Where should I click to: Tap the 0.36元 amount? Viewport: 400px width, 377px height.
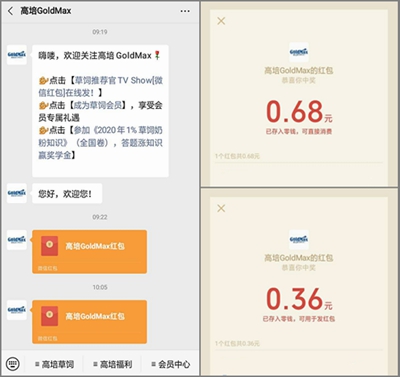tap(299, 299)
